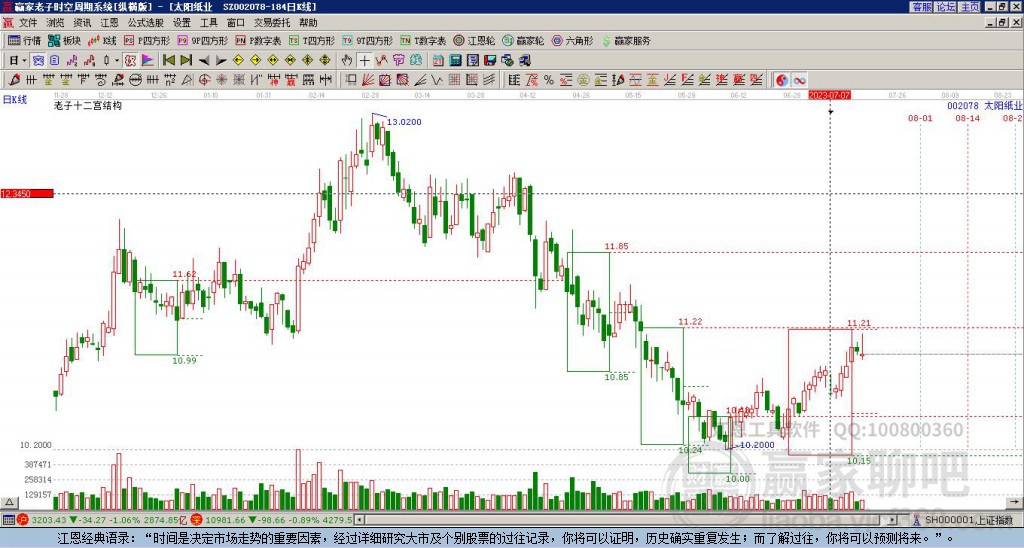Click the red 12.3450 price marker
This screenshot has height=548, width=1024.
26,194
